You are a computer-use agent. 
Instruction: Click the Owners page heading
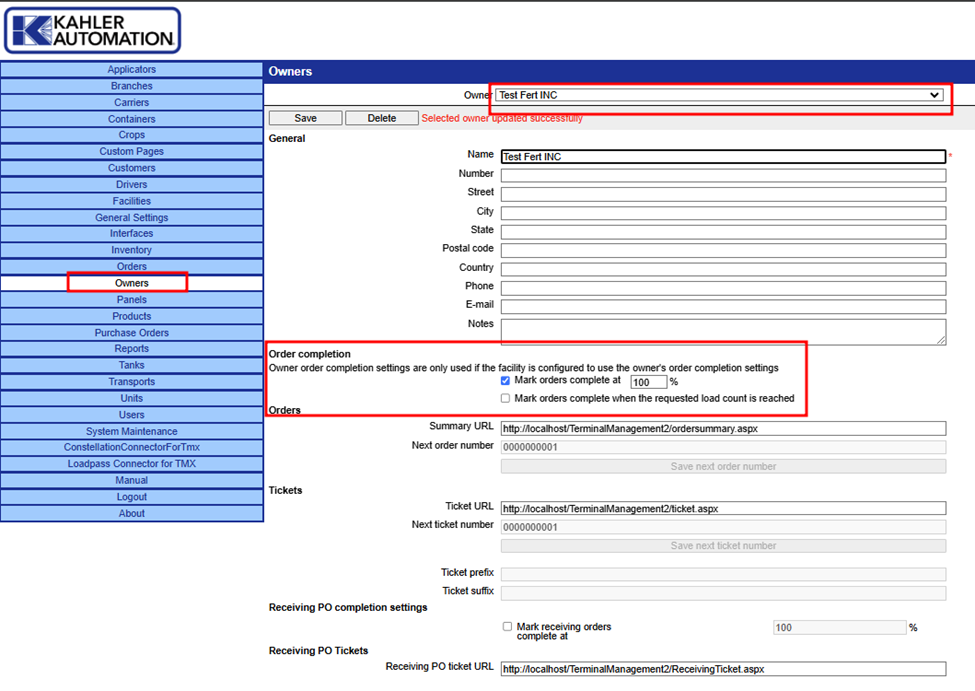pos(290,72)
